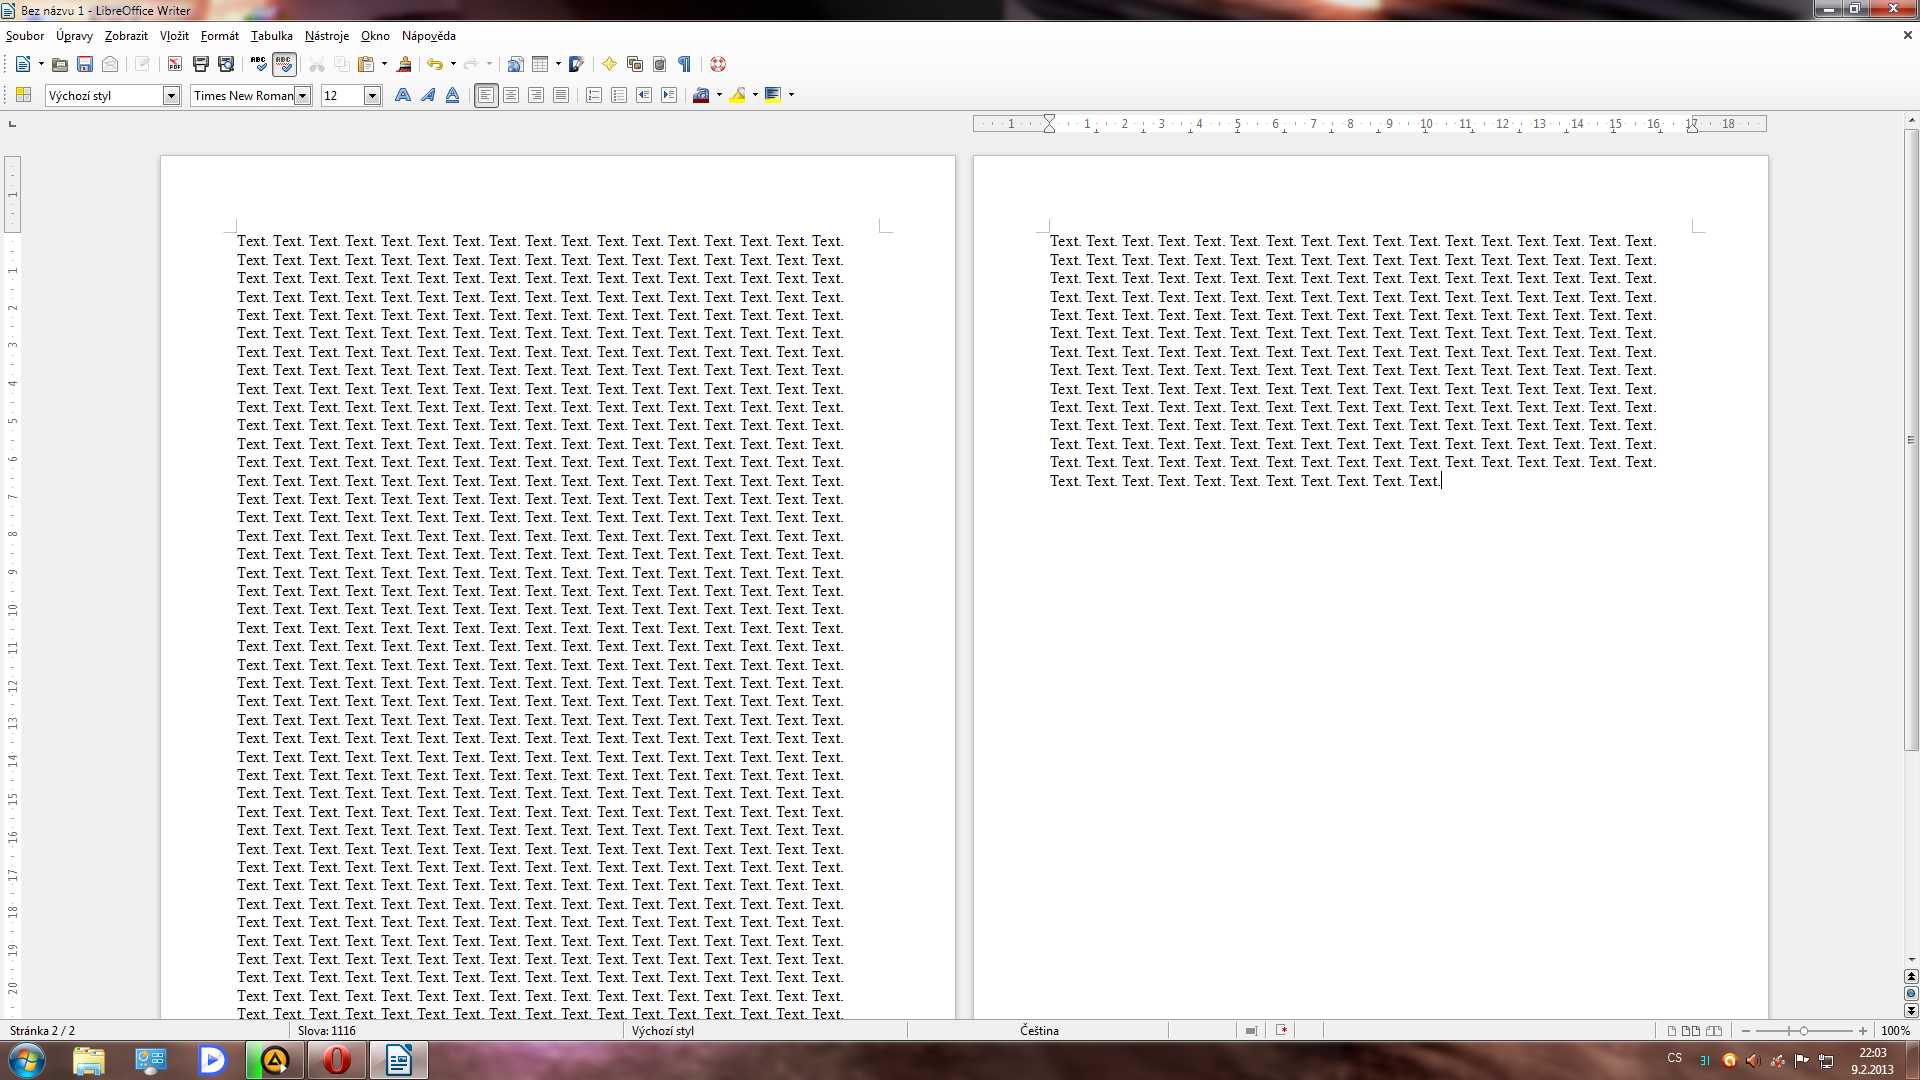
Task: Open the Nástroje menu
Action: [326, 36]
